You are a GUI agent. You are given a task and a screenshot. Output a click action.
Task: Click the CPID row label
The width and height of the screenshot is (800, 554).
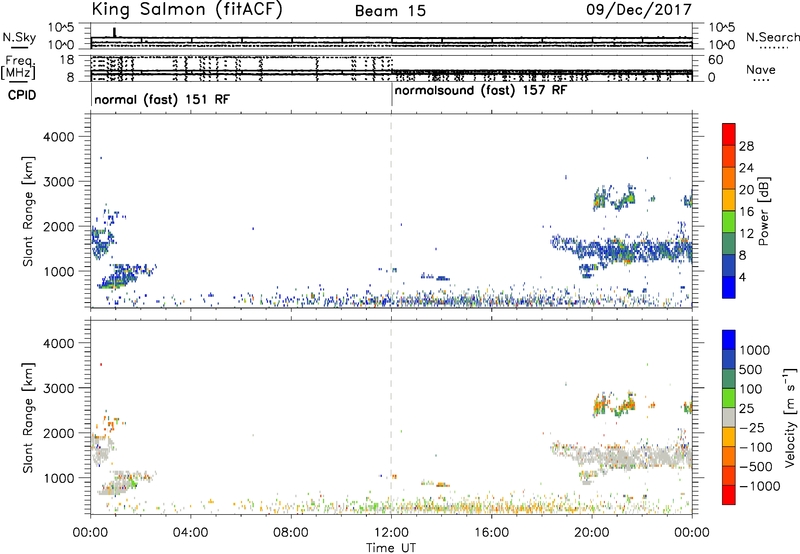click(x=22, y=95)
